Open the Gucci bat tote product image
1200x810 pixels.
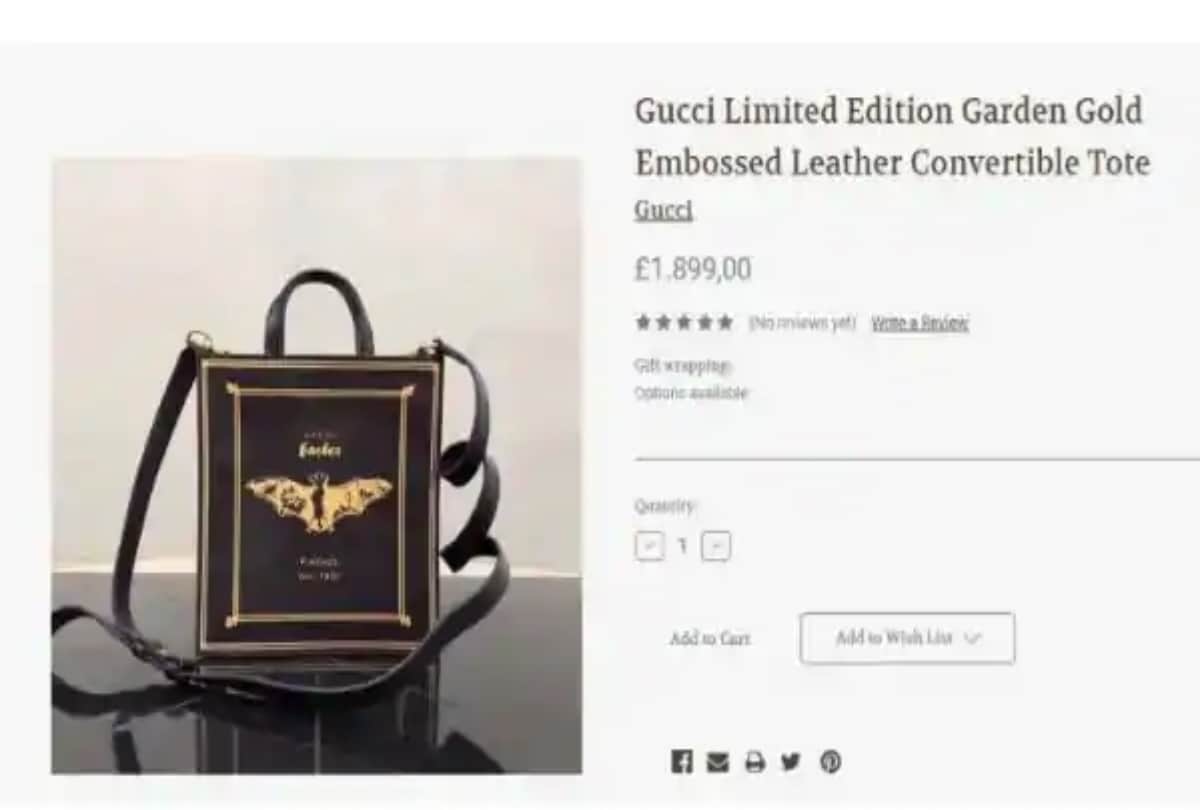pos(316,466)
